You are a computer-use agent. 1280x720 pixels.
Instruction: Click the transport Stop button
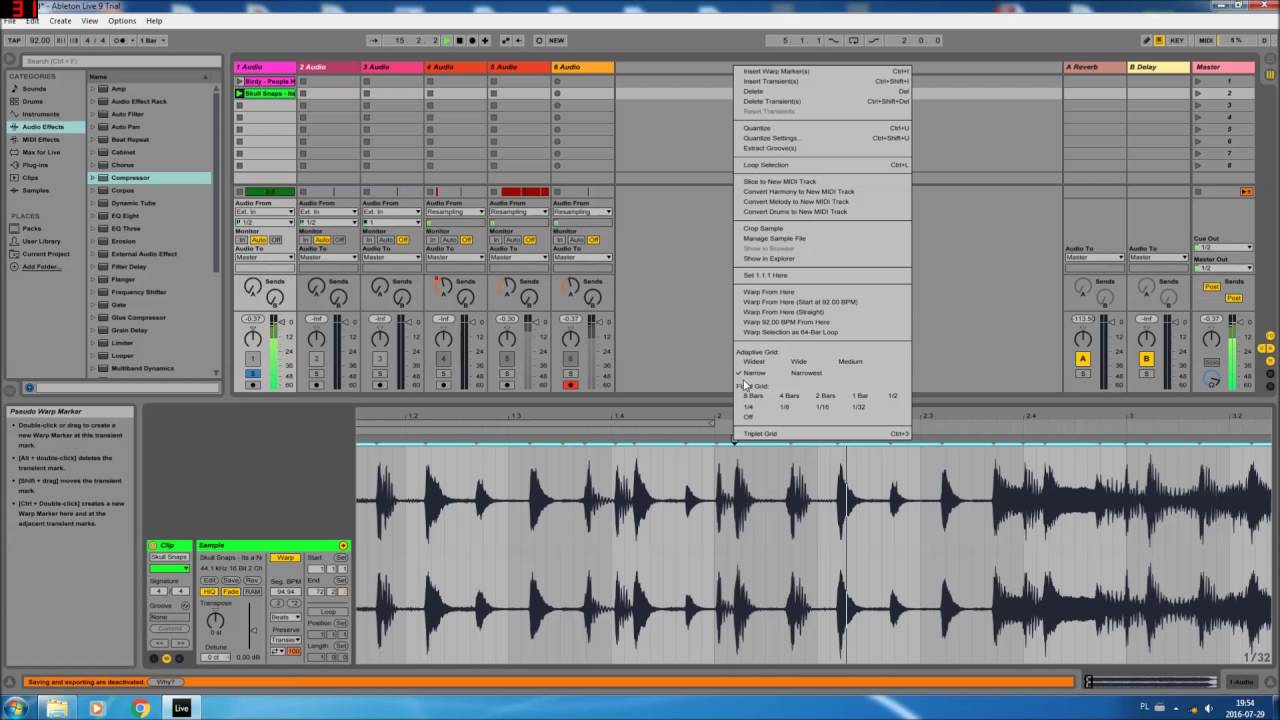[x=459, y=41]
